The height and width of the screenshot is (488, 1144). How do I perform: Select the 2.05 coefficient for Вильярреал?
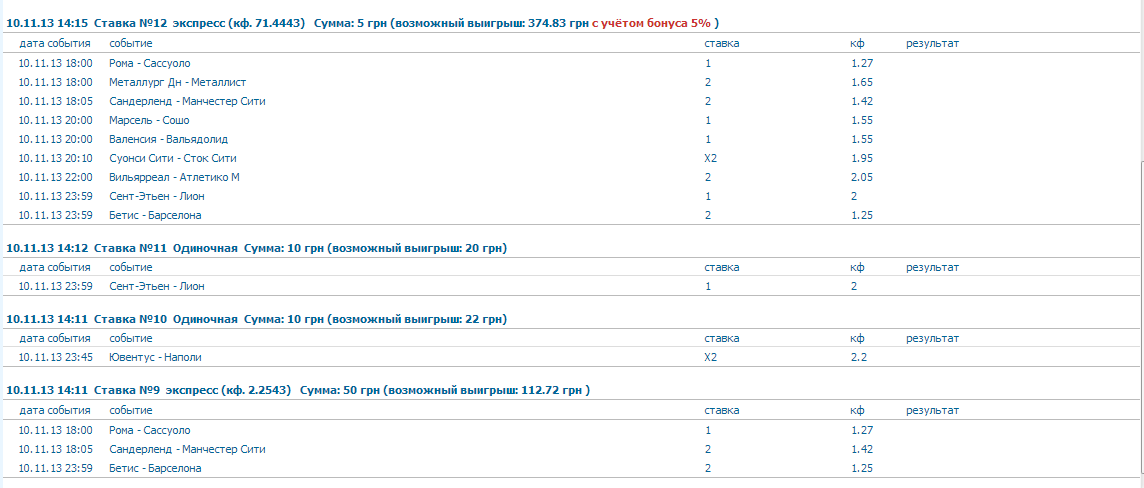(x=862, y=177)
